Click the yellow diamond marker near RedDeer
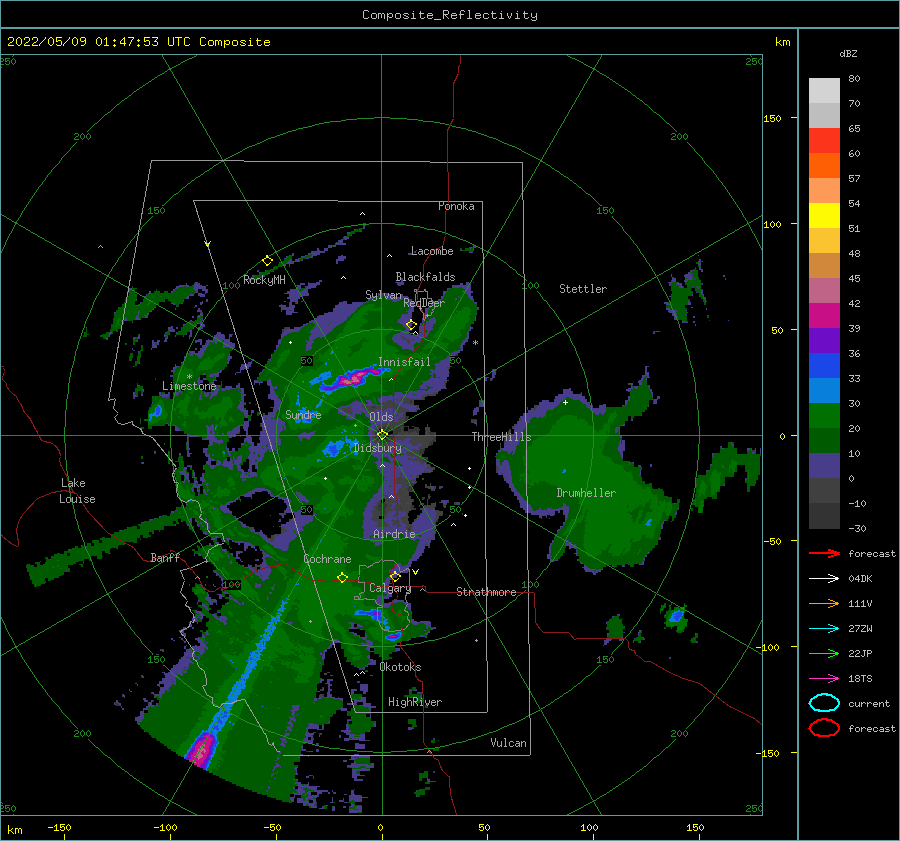This screenshot has width=900, height=841. click(411, 325)
